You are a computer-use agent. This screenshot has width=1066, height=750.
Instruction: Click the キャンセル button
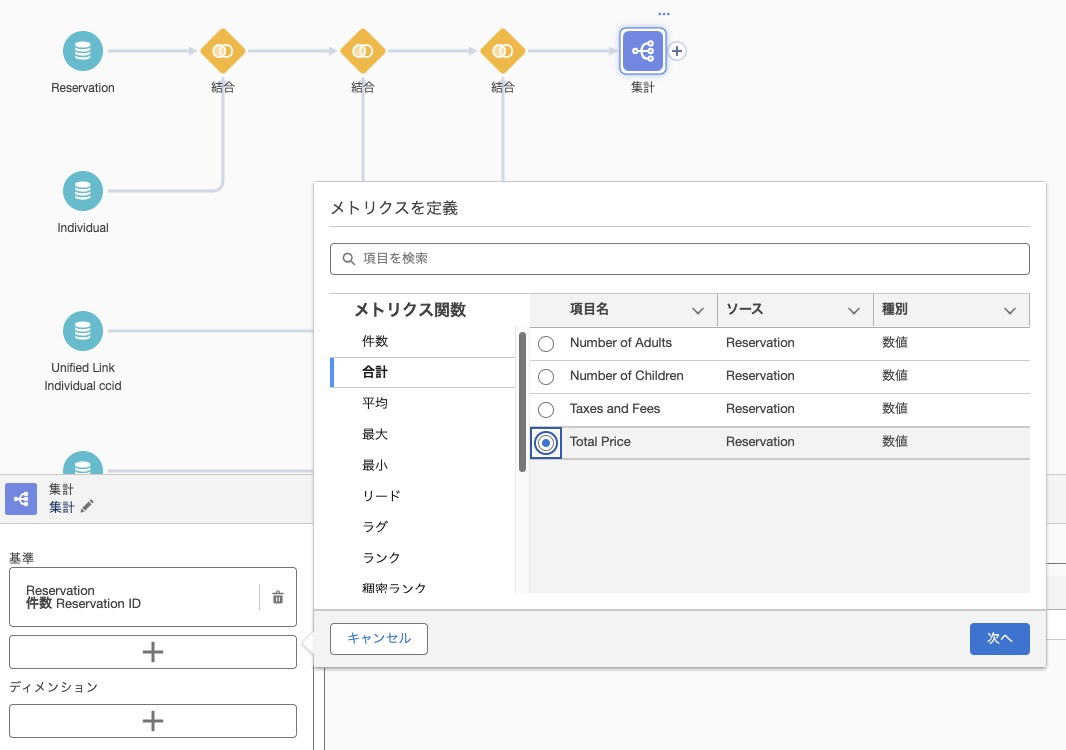[379, 638]
